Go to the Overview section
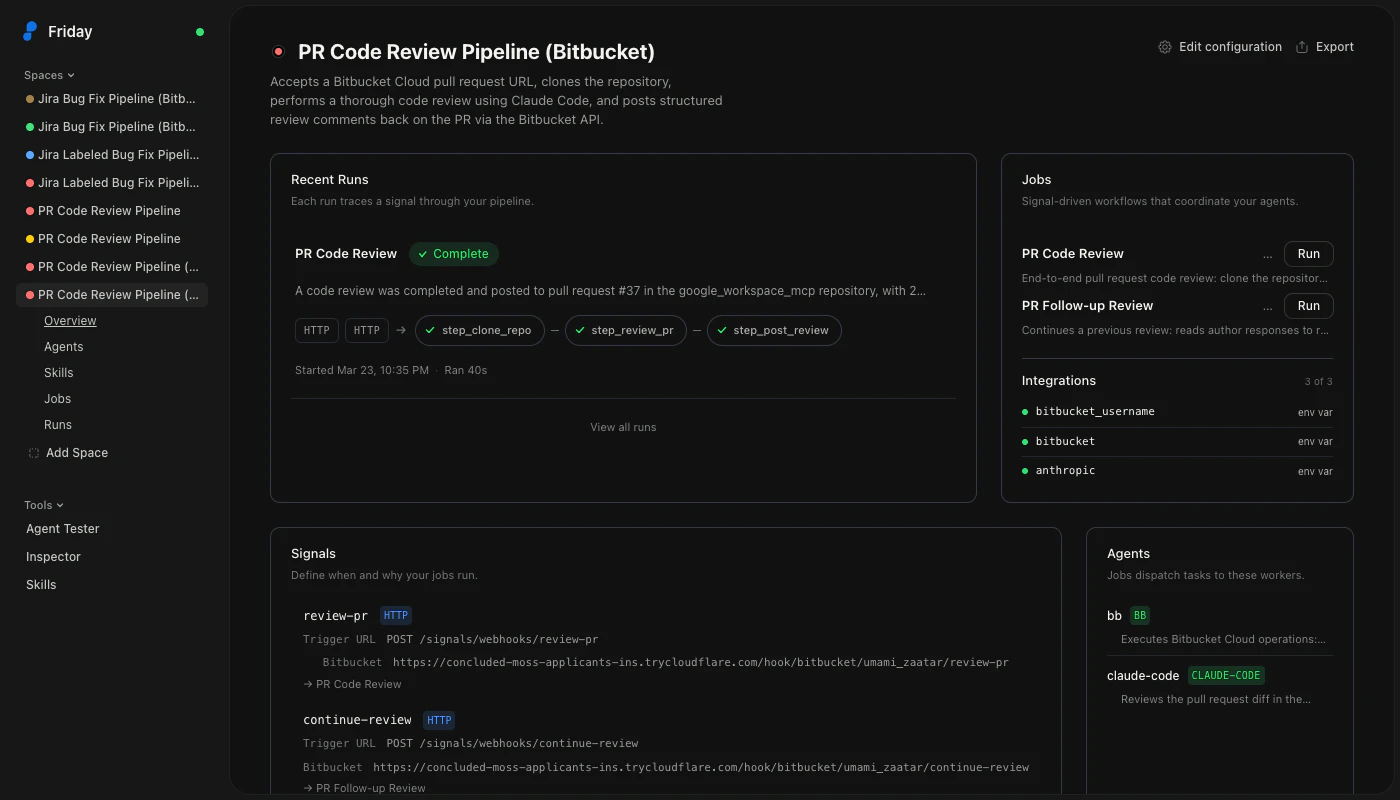Viewport: 1400px width, 800px height. [70, 321]
